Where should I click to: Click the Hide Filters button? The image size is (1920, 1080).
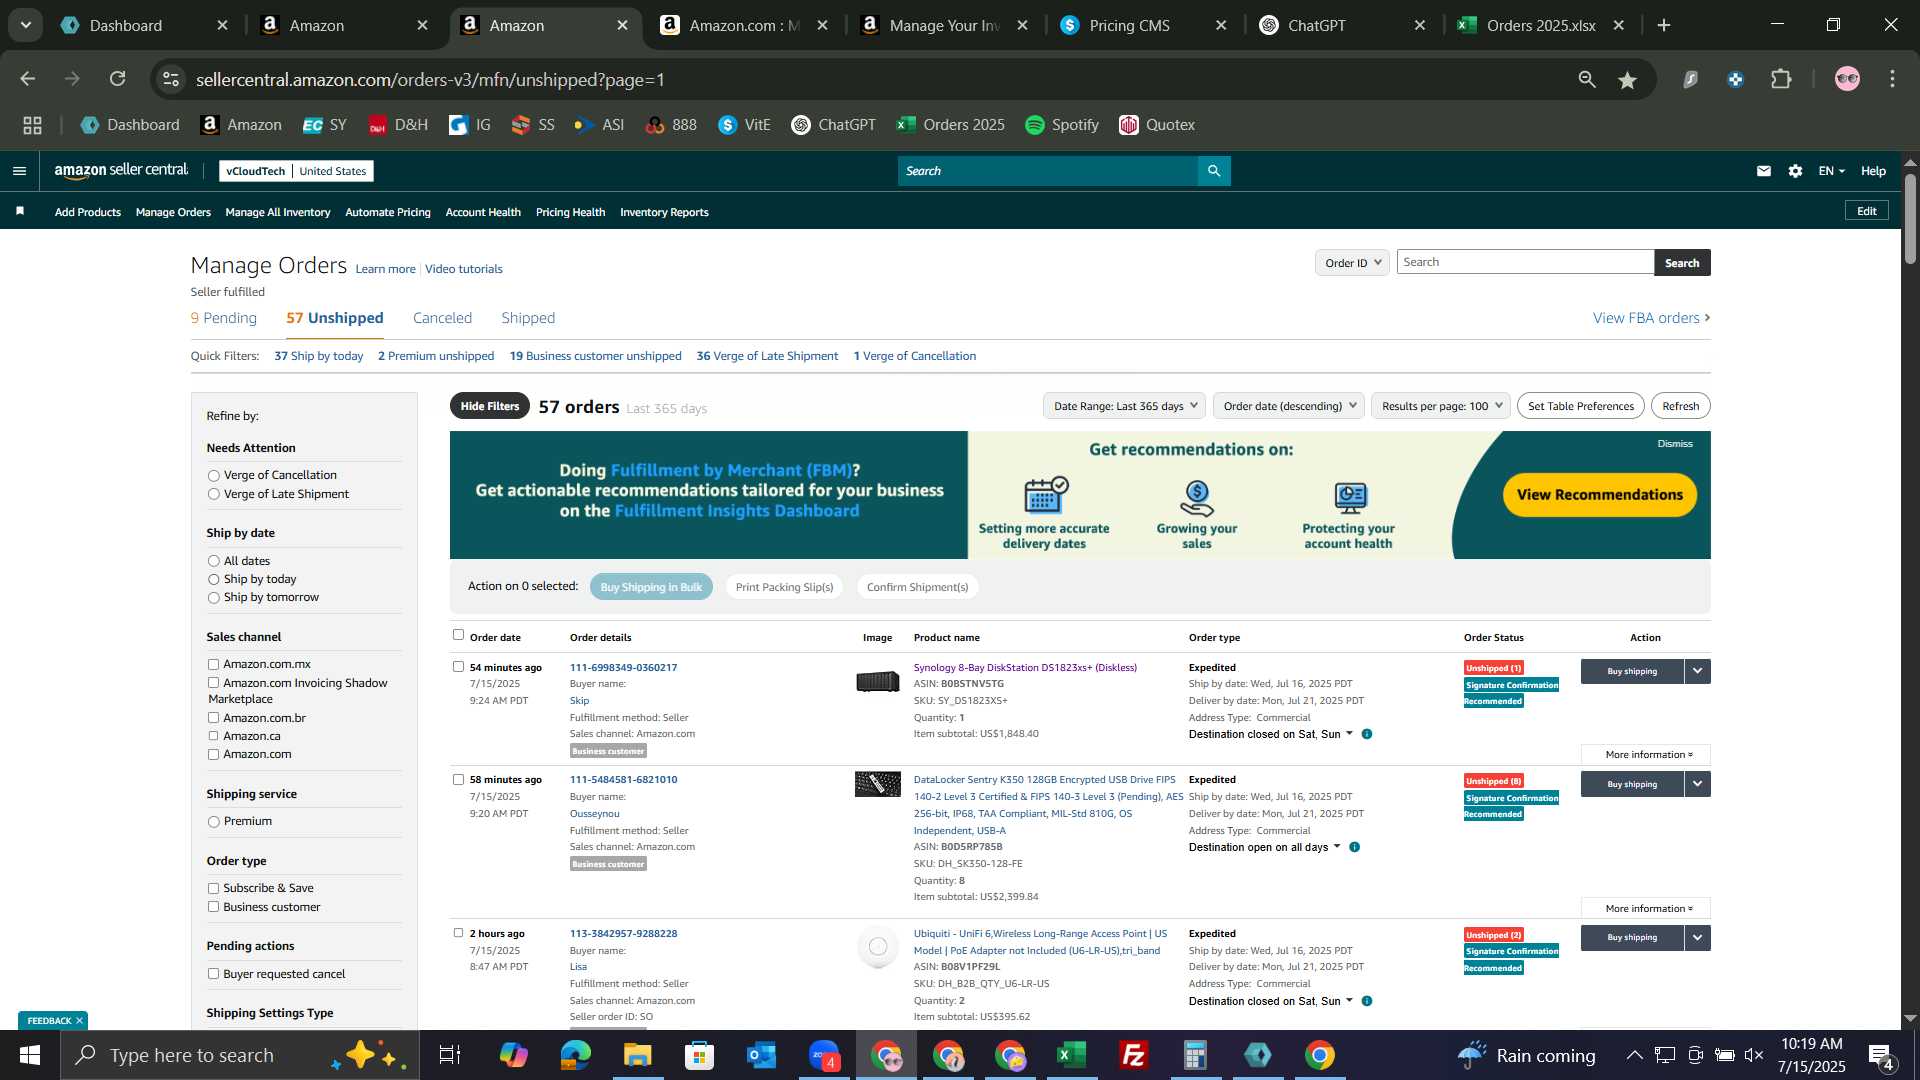pyautogui.click(x=490, y=406)
